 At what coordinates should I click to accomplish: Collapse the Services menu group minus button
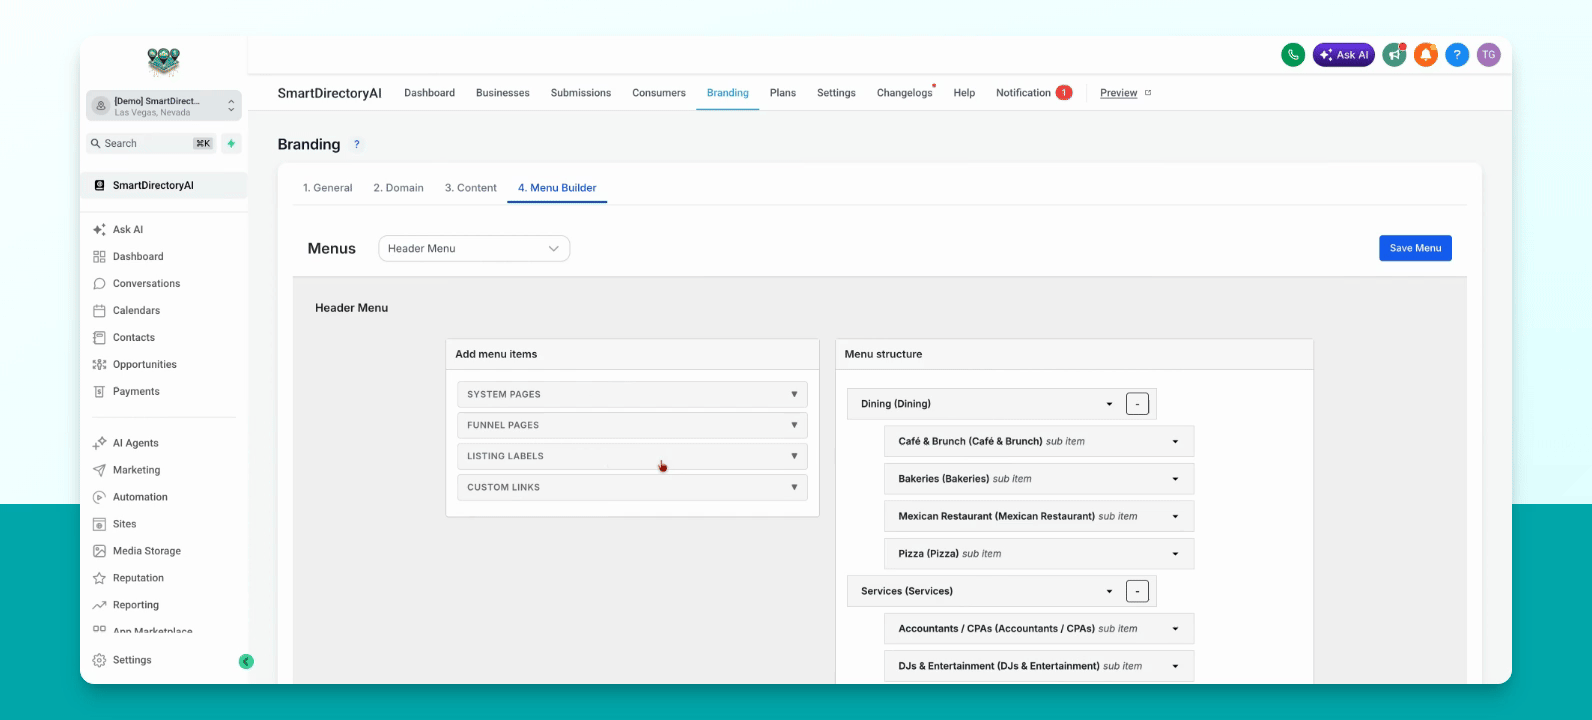pyautogui.click(x=1137, y=591)
